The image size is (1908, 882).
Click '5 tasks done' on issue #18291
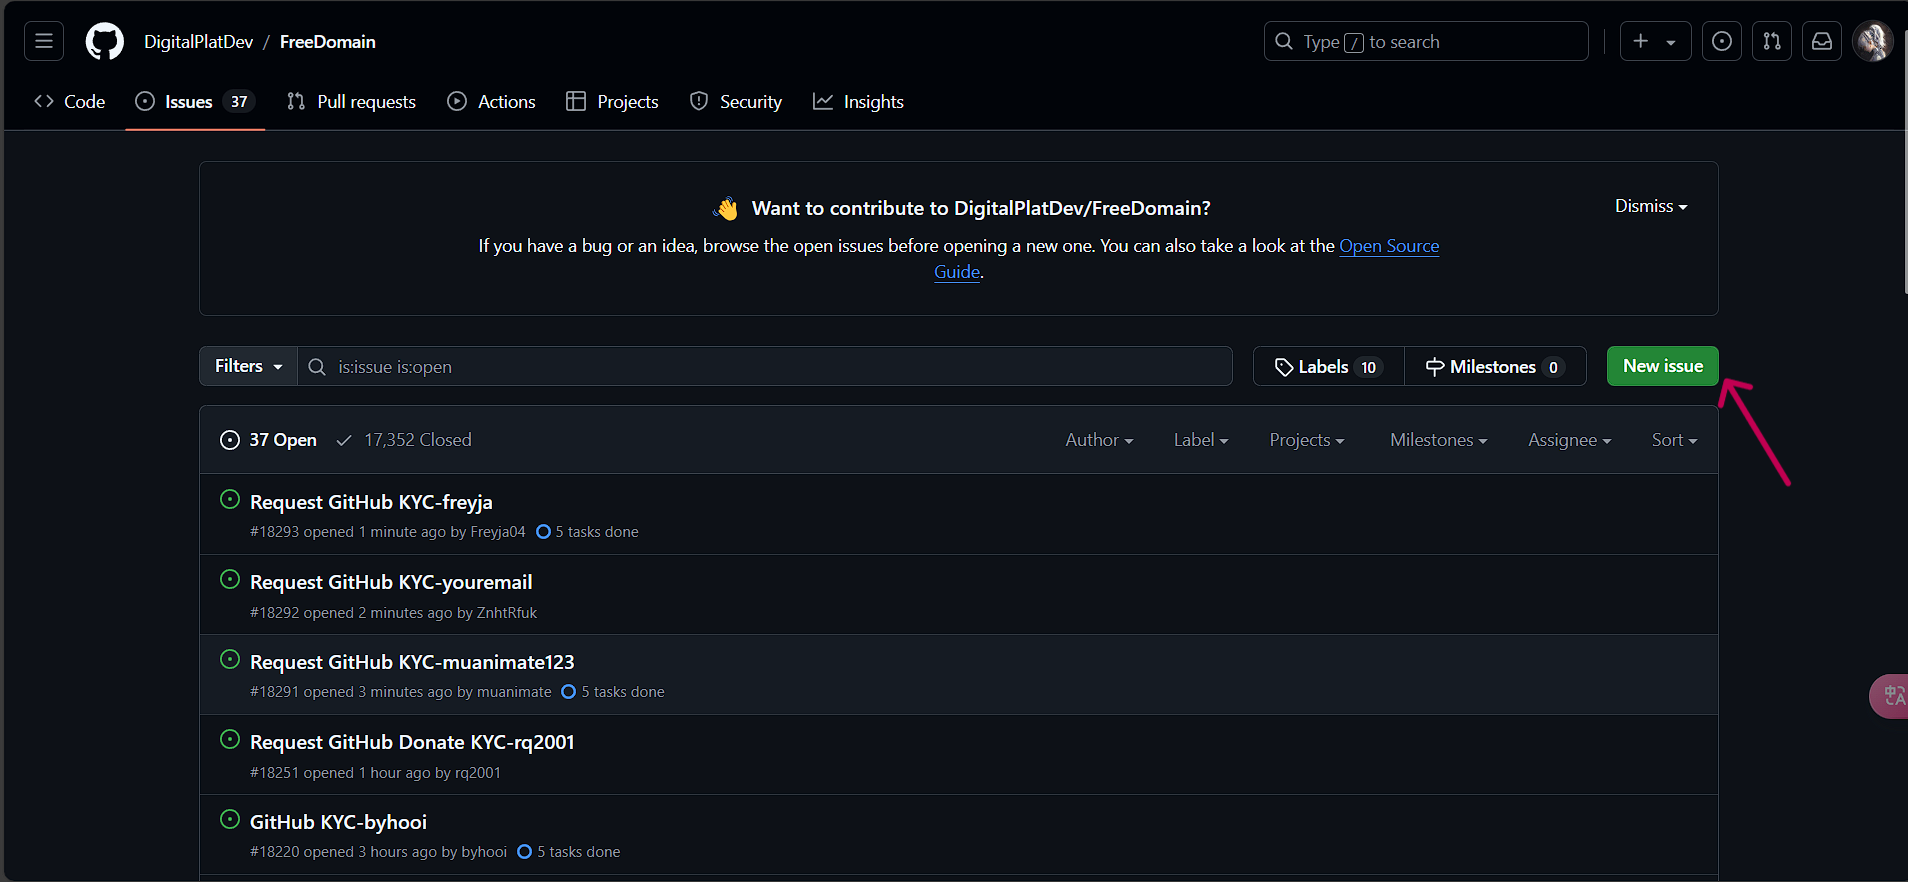[x=613, y=692]
